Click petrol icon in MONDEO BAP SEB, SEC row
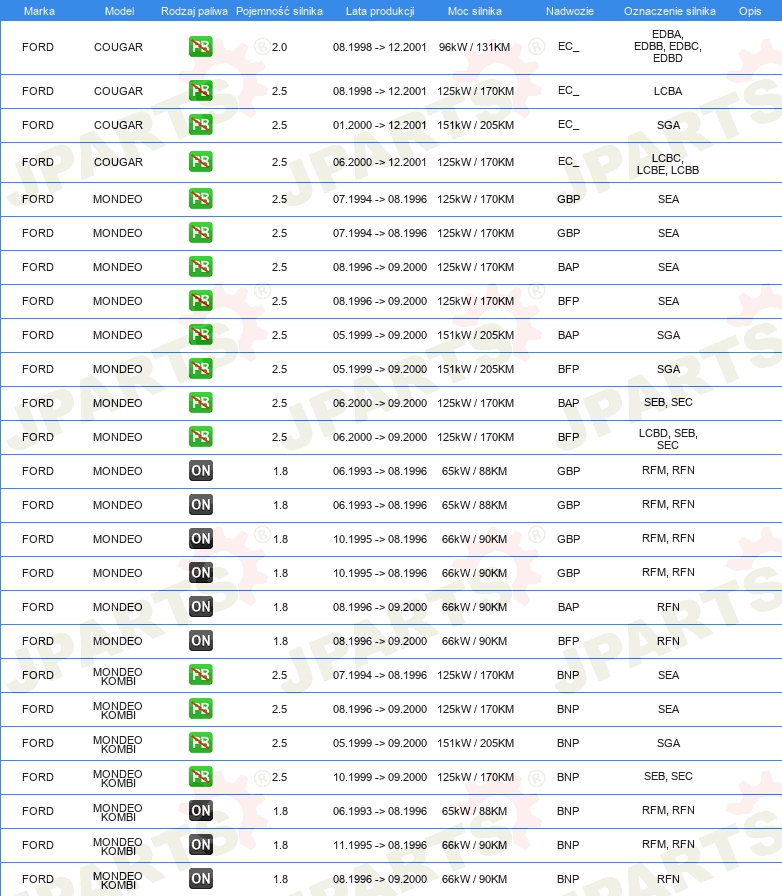 [x=201, y=403]
